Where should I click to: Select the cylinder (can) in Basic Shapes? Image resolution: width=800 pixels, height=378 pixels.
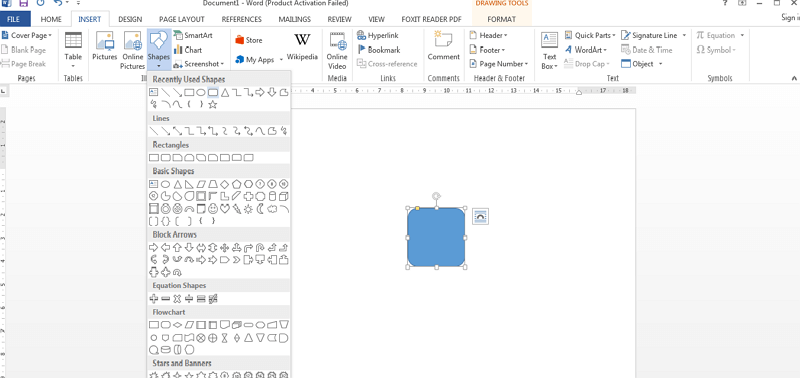[272, 196]
